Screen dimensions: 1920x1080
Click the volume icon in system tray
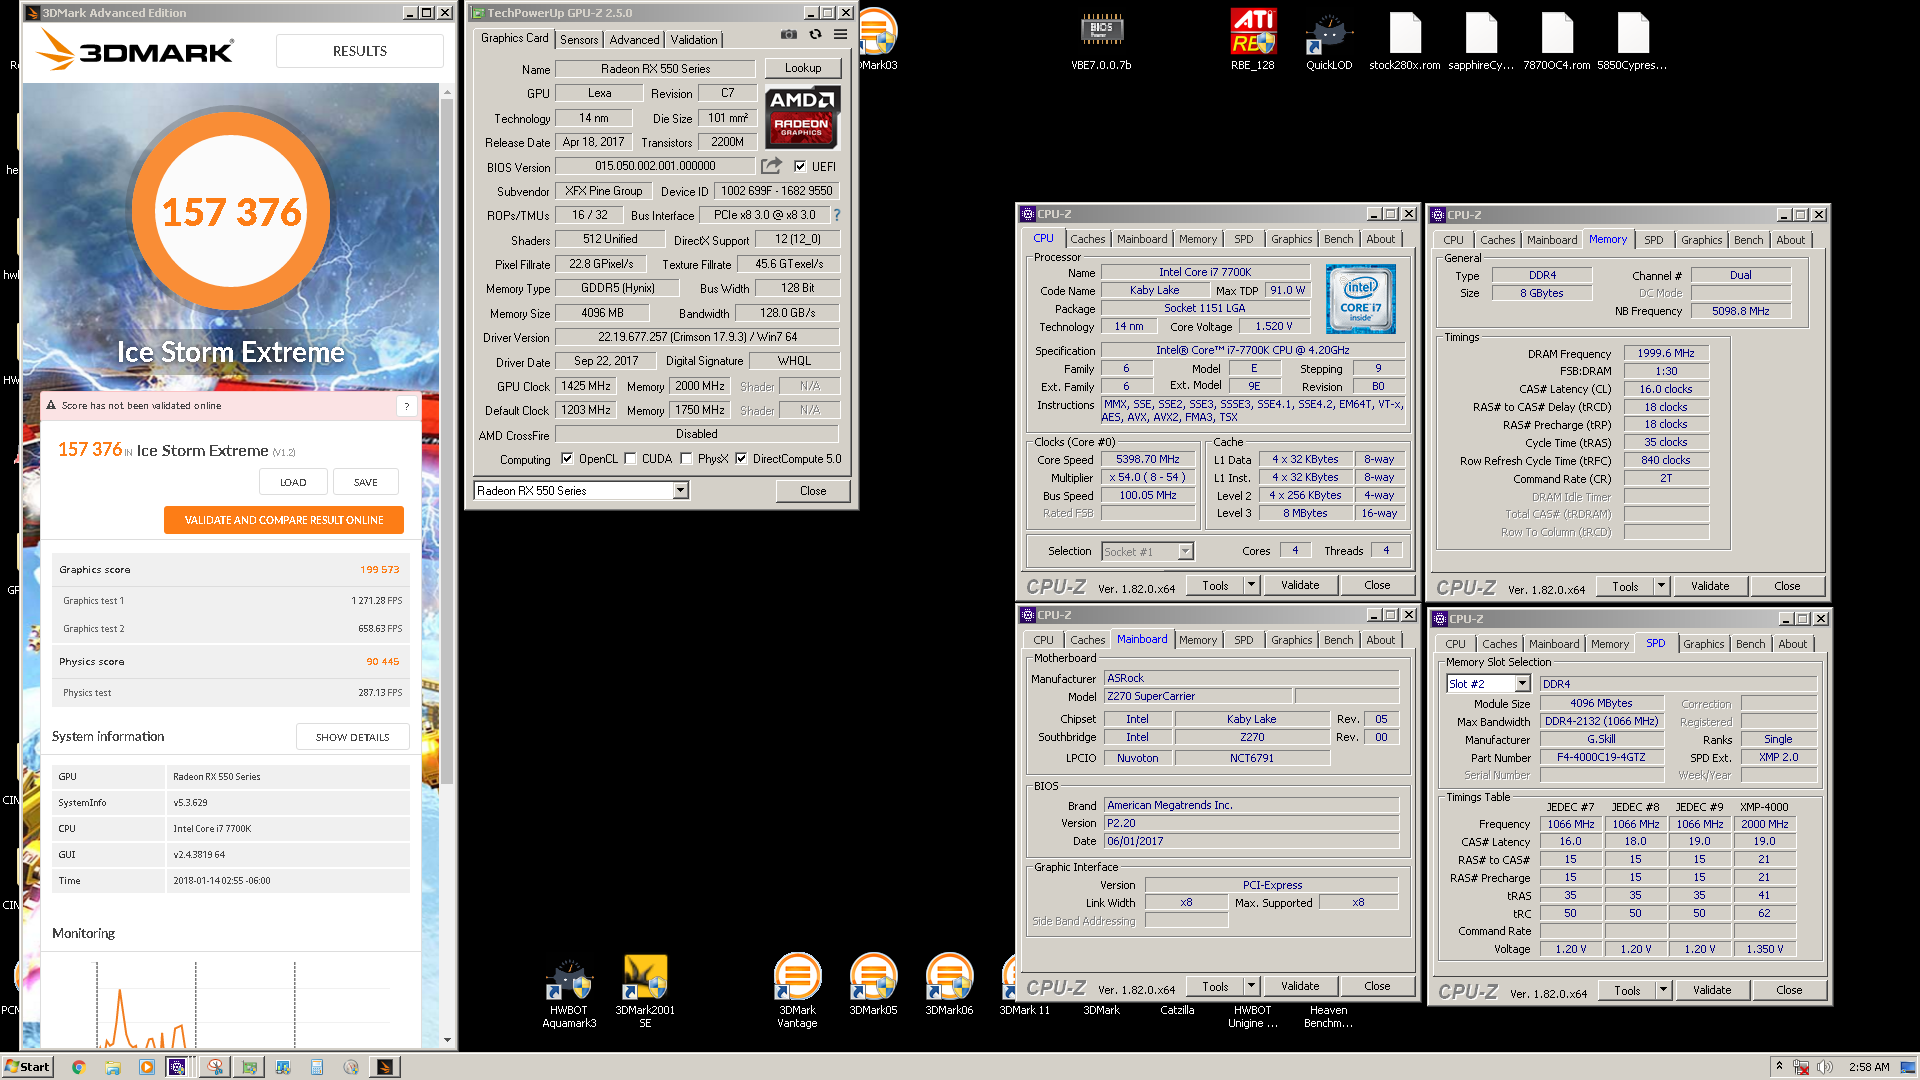[1824, 1067]
